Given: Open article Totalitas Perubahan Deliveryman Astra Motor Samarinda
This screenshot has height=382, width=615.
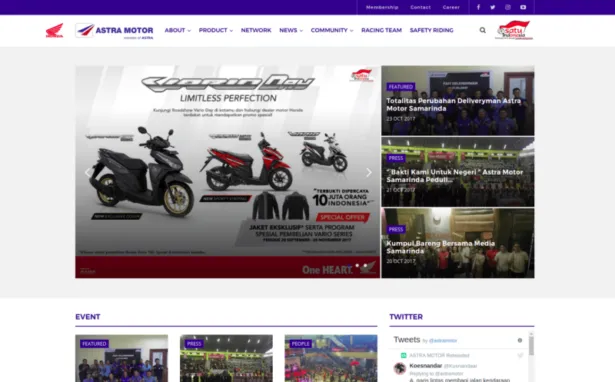Looking at the screenshot, I should pyautogui.click(x=454, y=105).
